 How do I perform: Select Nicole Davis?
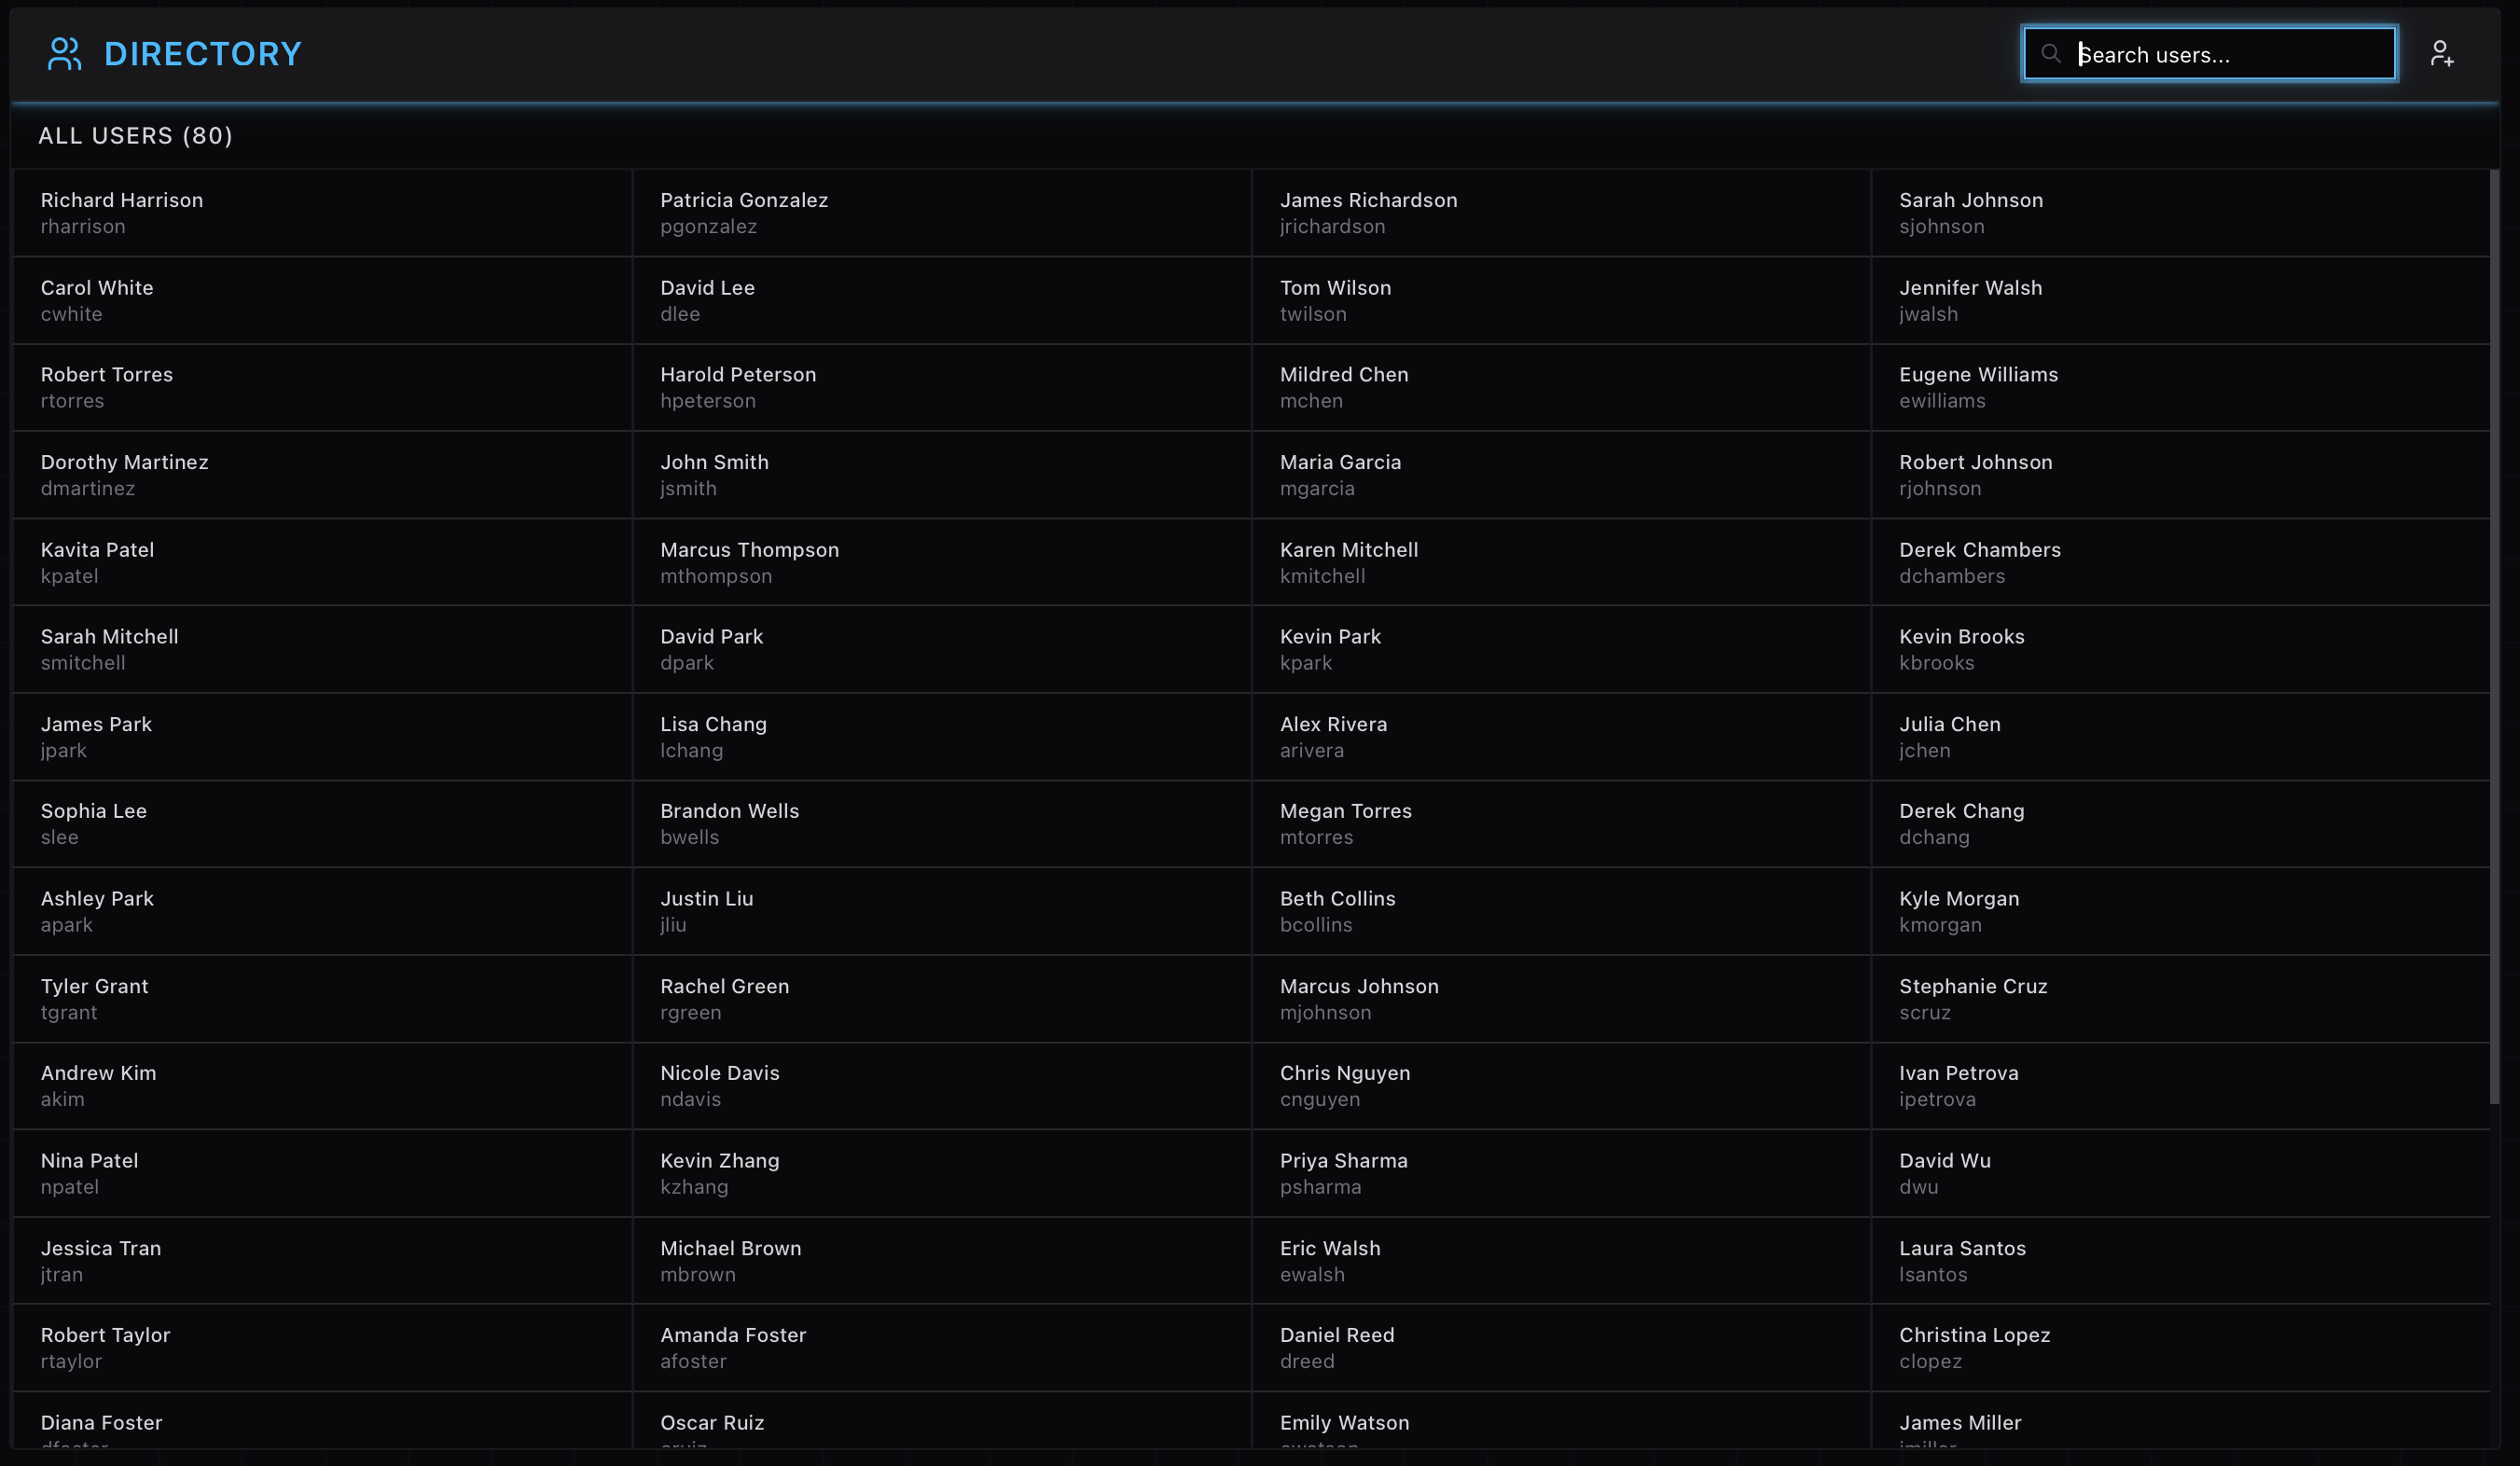942,1086
